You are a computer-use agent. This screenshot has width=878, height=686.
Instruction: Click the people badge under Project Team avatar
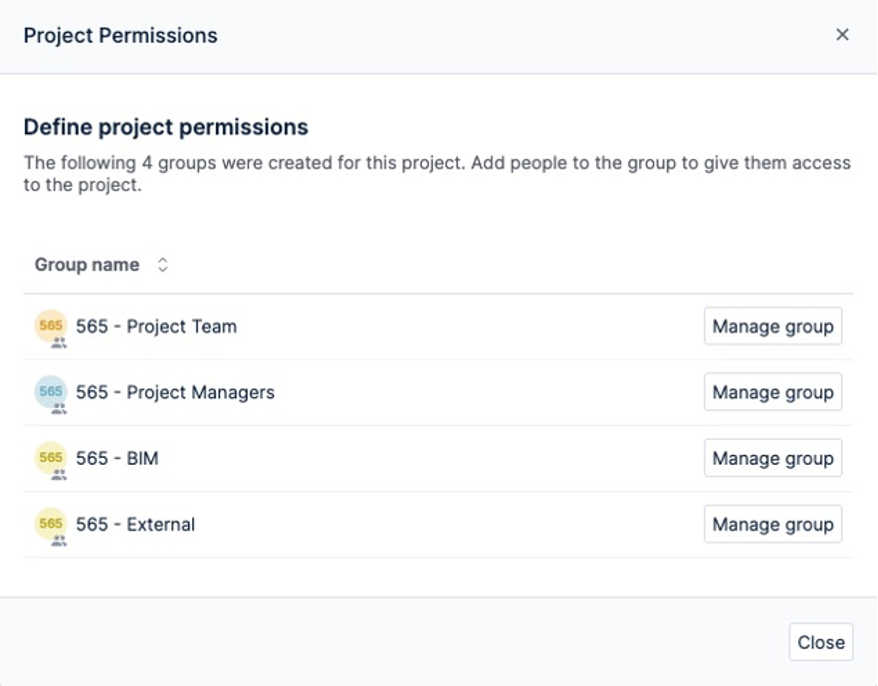click(x=59, y=342)
